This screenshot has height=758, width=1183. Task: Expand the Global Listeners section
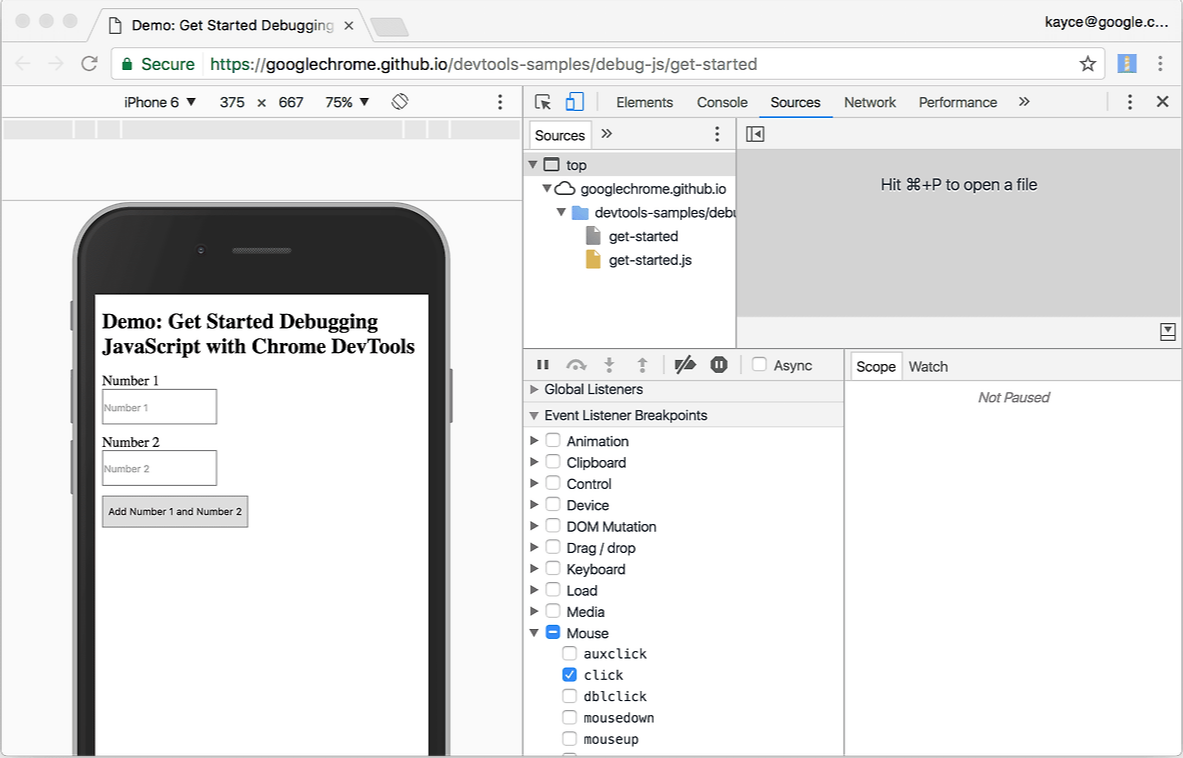click(x=534, y=389)
